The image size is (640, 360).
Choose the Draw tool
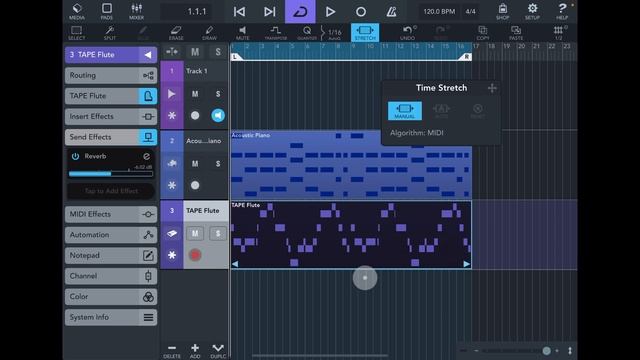(x=209, y=33)
